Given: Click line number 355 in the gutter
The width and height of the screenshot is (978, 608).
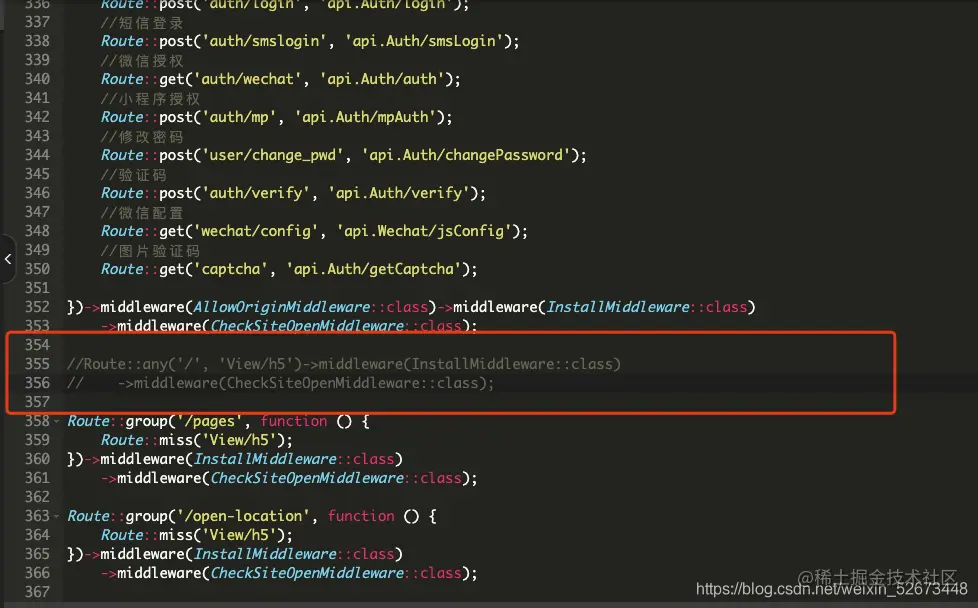Looking at the screenshot, I should pyautogui.click(x=37, y=364).
